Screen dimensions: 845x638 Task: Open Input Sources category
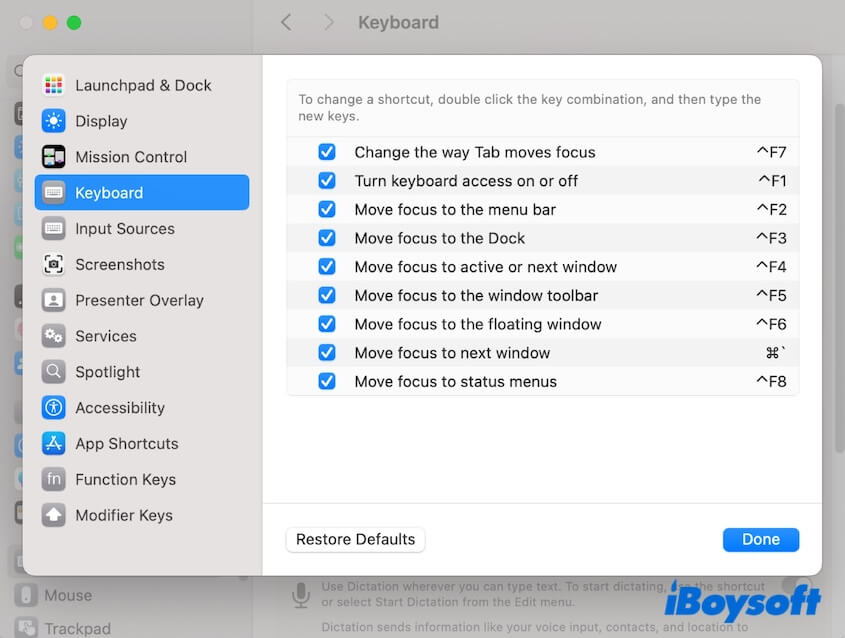(x=142, y=228)
